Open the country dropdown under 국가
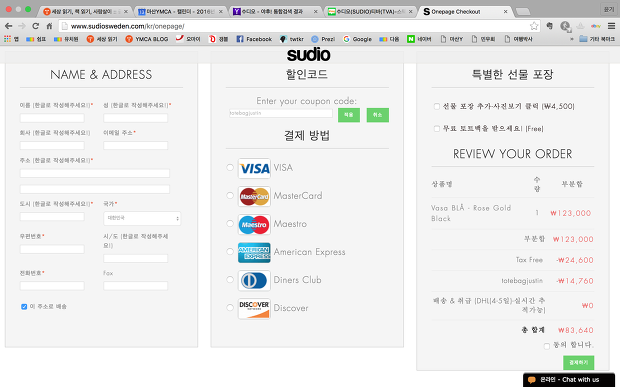Viewport: 620px width, 387px height. point(142,218)
